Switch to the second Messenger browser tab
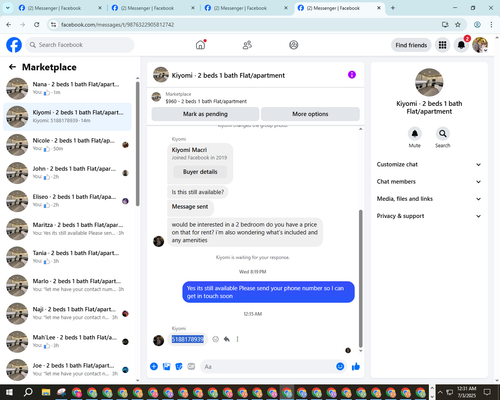500x400 pixels. [153, 8]
